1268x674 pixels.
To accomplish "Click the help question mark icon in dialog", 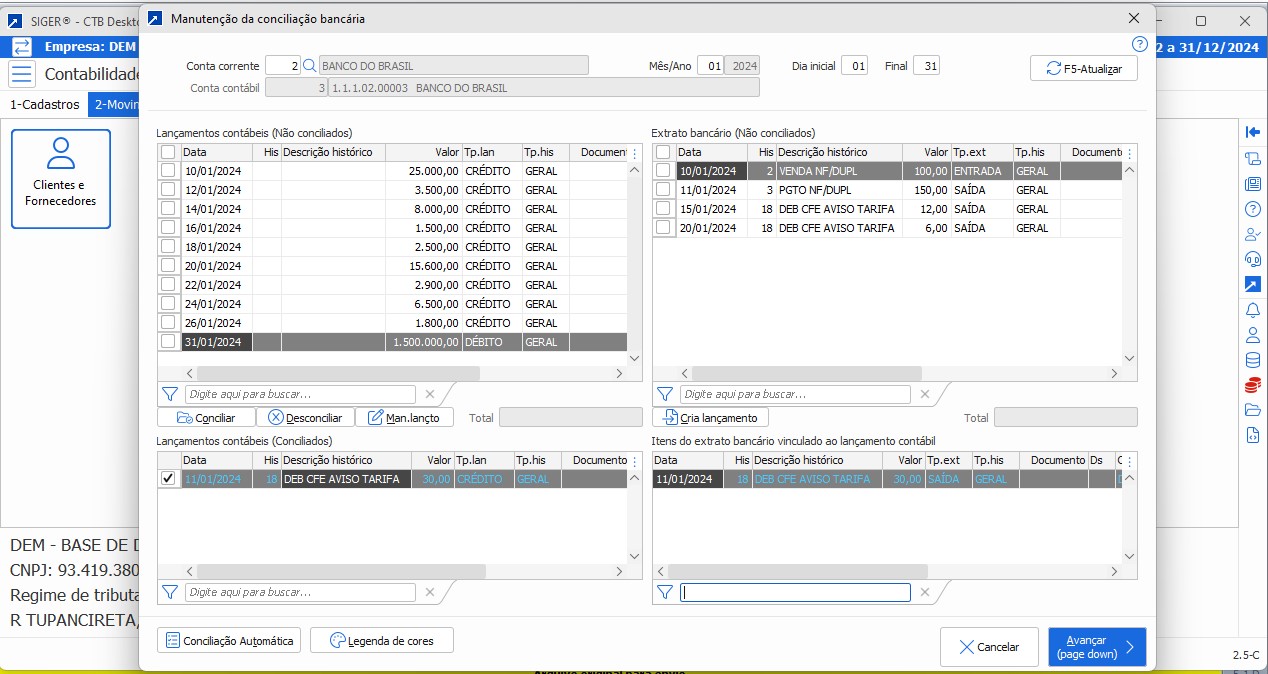I will tap(1139, 44).
